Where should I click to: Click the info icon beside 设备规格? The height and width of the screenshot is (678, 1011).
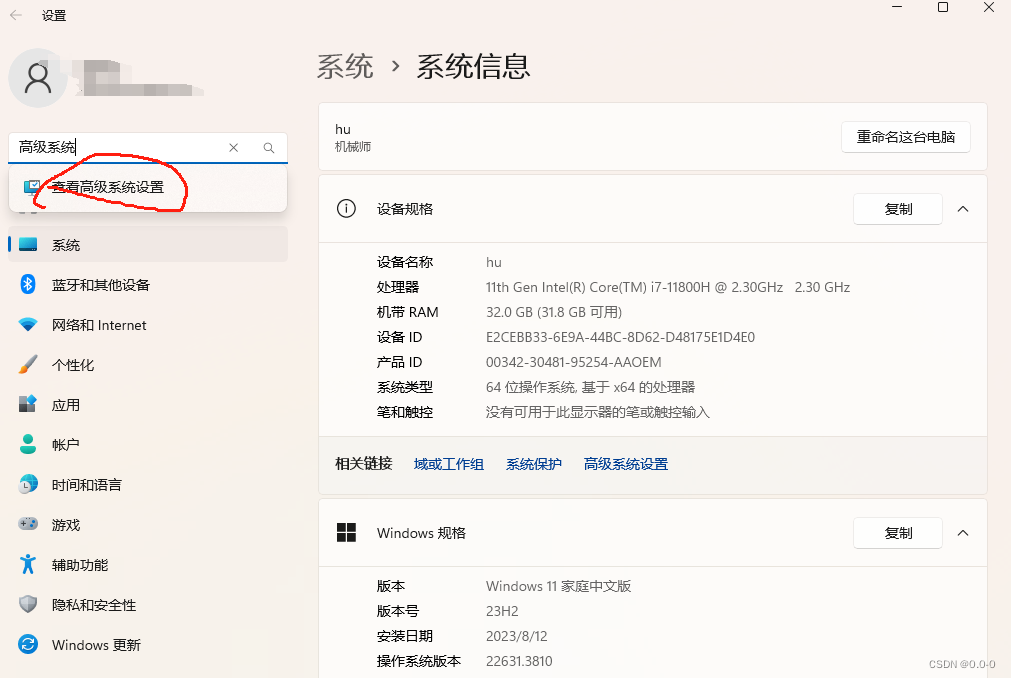point(346,209)
